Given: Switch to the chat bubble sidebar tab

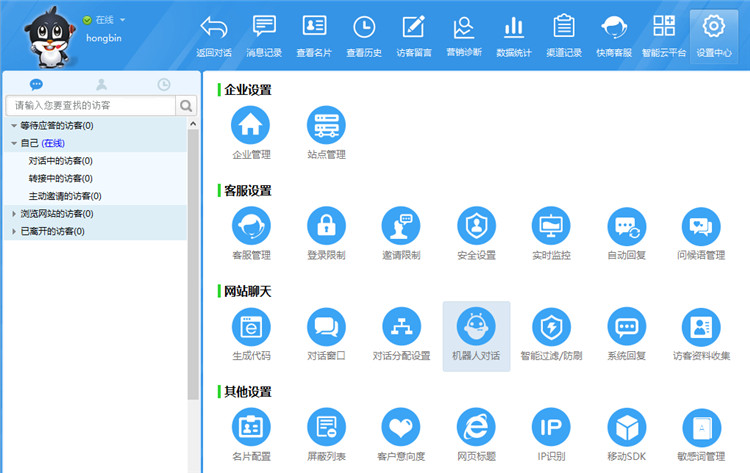Looking at the screenshot, I should [x=37, y=84].
